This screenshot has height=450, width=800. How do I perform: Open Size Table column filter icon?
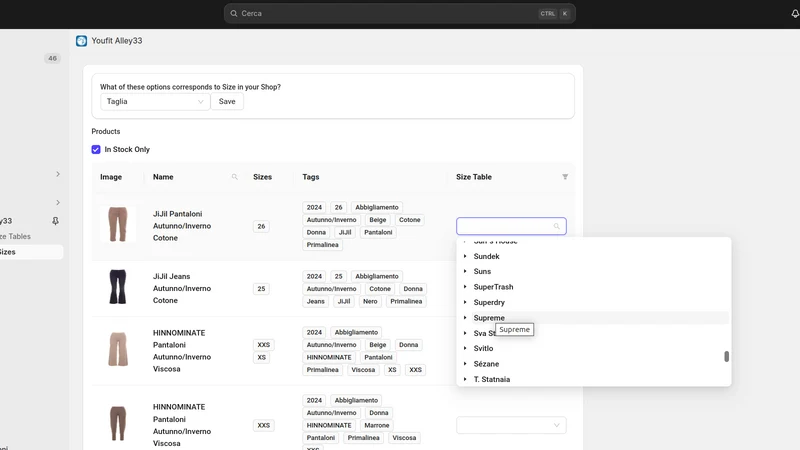point(565,177)
